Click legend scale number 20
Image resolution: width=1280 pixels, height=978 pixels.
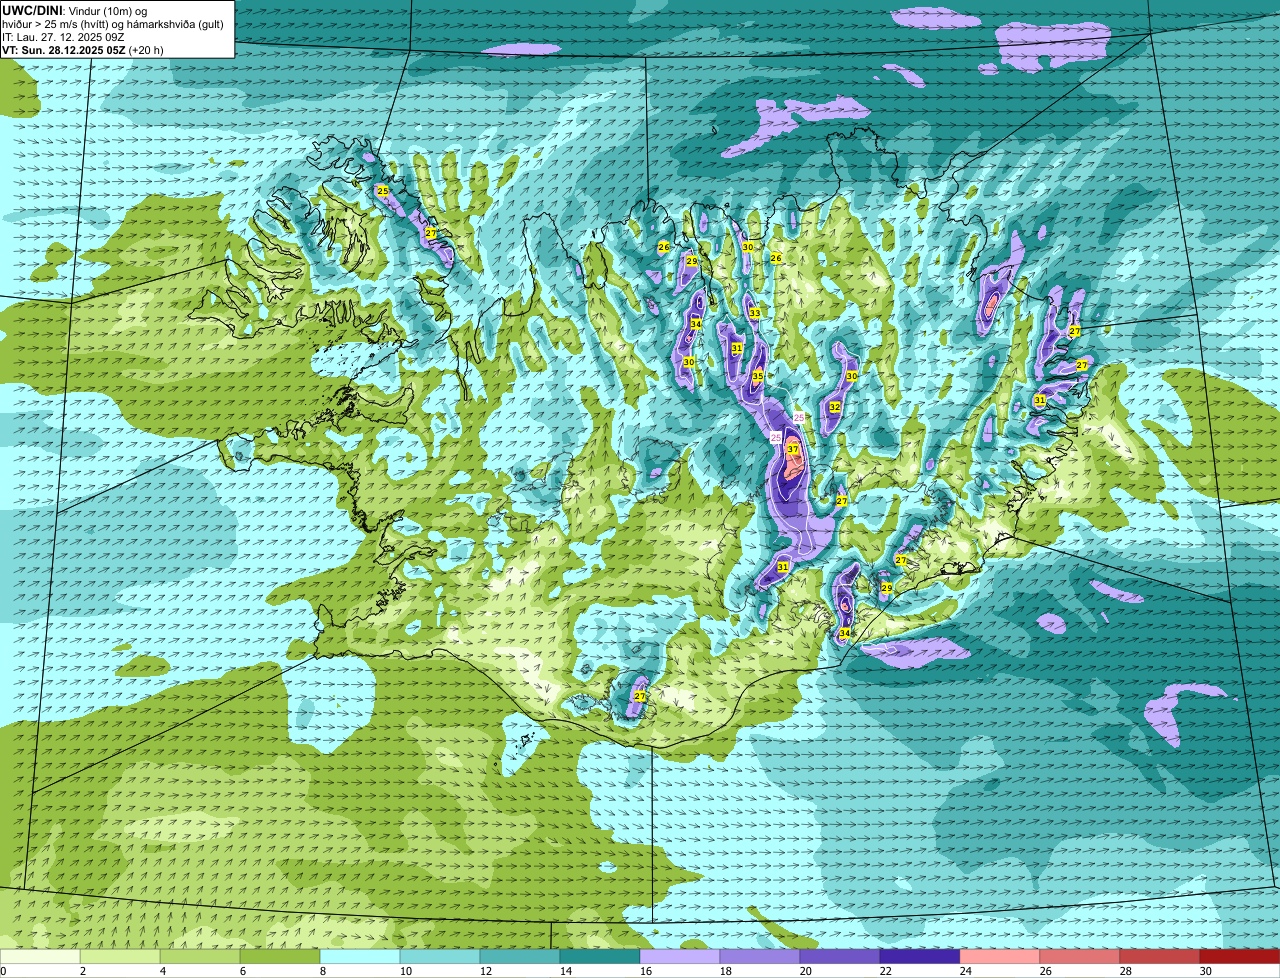(805, 971)
